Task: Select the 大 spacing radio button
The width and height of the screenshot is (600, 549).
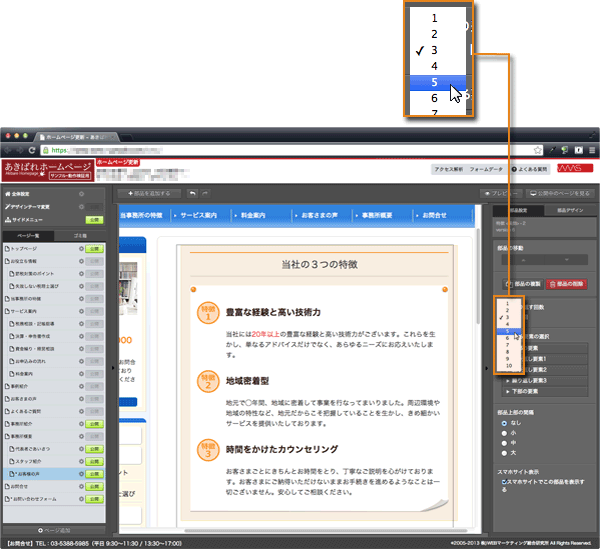Action: click(504, 453)
